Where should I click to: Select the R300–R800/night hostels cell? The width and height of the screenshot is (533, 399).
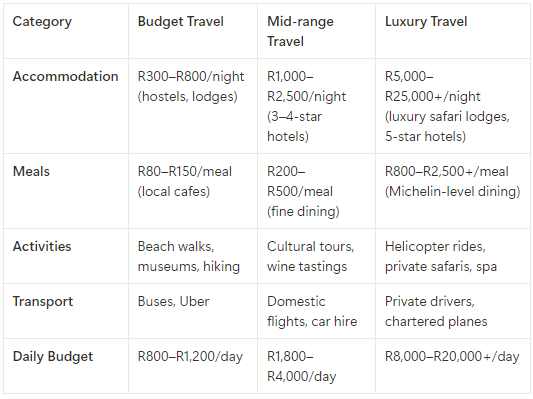click(193, 106)
